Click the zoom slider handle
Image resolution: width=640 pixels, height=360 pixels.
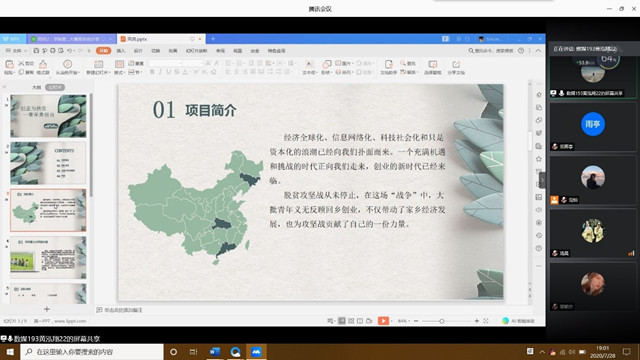pos(442,321)
